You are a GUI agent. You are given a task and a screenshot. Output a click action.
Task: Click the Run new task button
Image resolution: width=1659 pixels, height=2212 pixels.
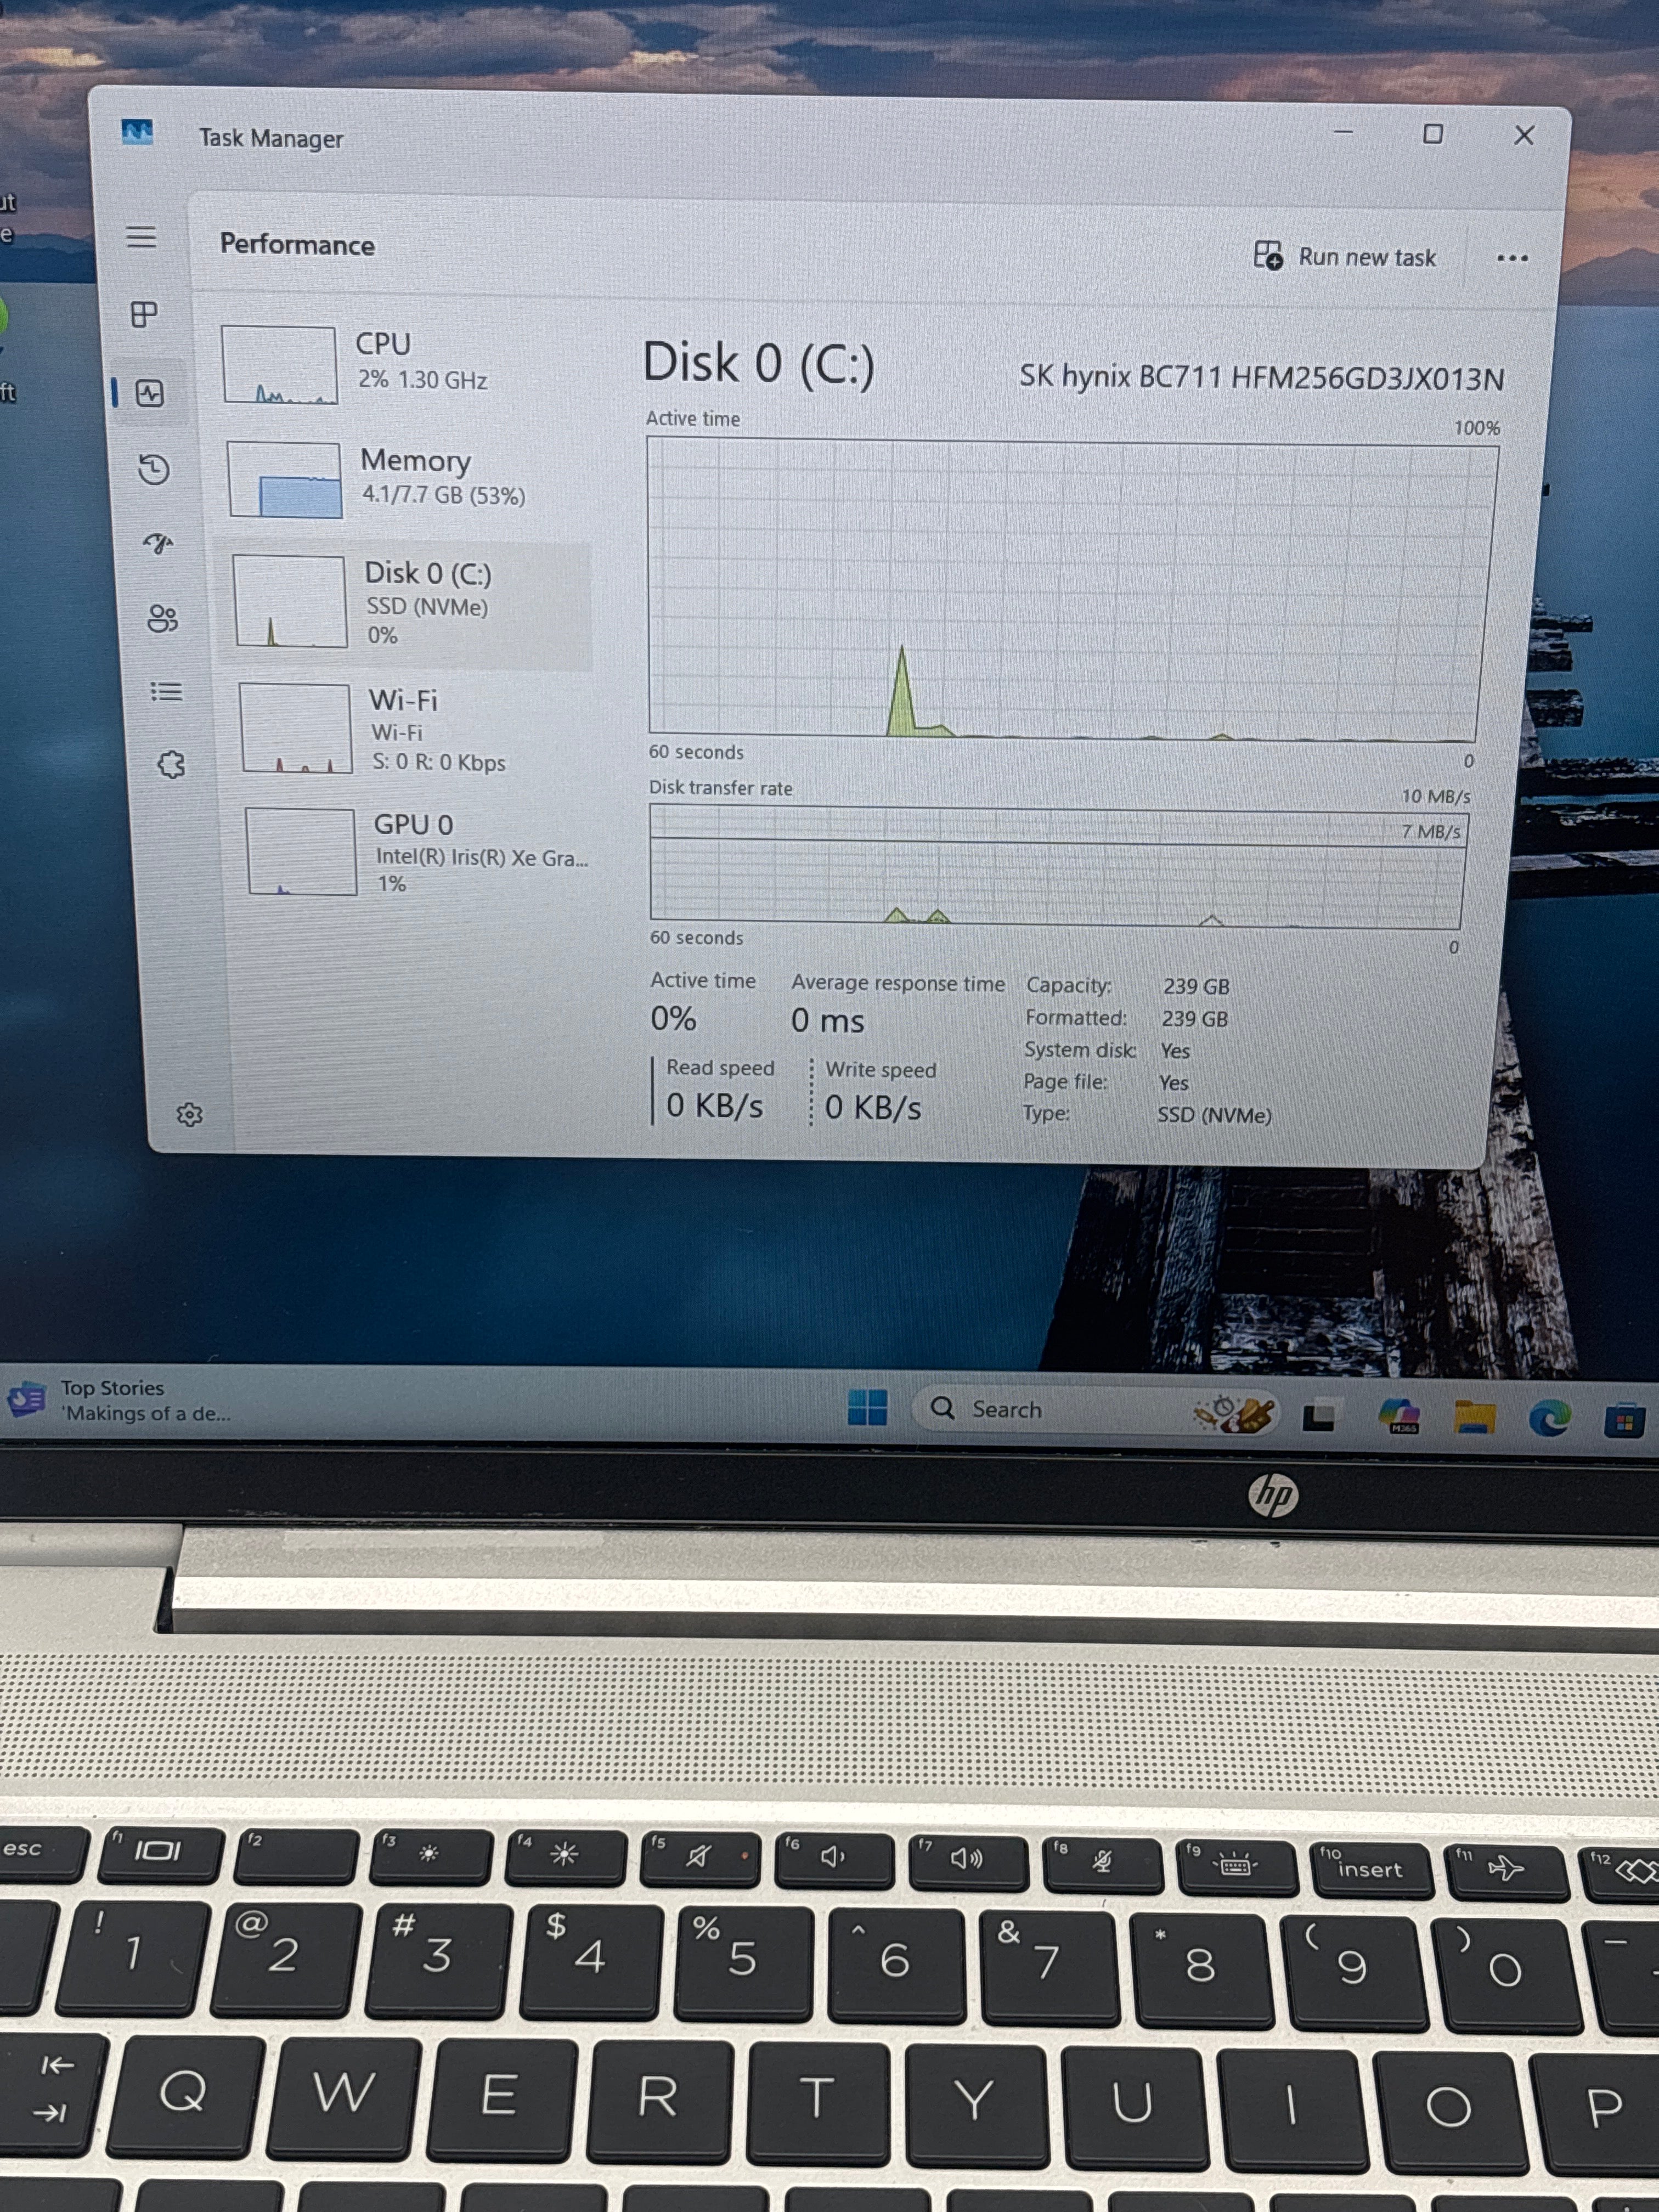1345,256
